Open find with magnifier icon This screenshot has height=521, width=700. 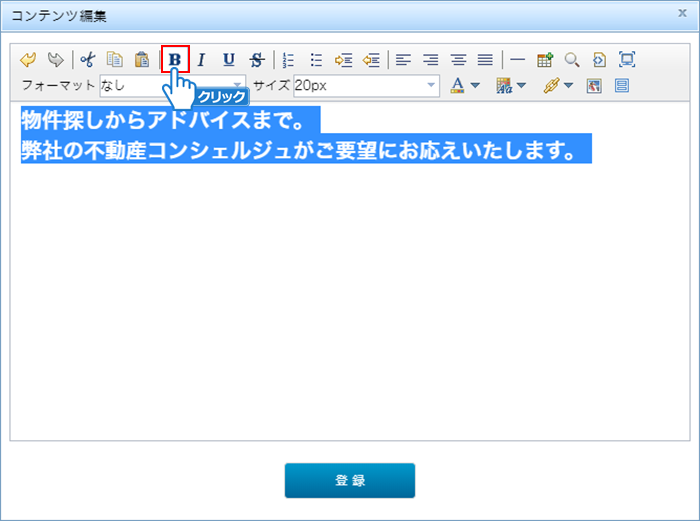572,60
